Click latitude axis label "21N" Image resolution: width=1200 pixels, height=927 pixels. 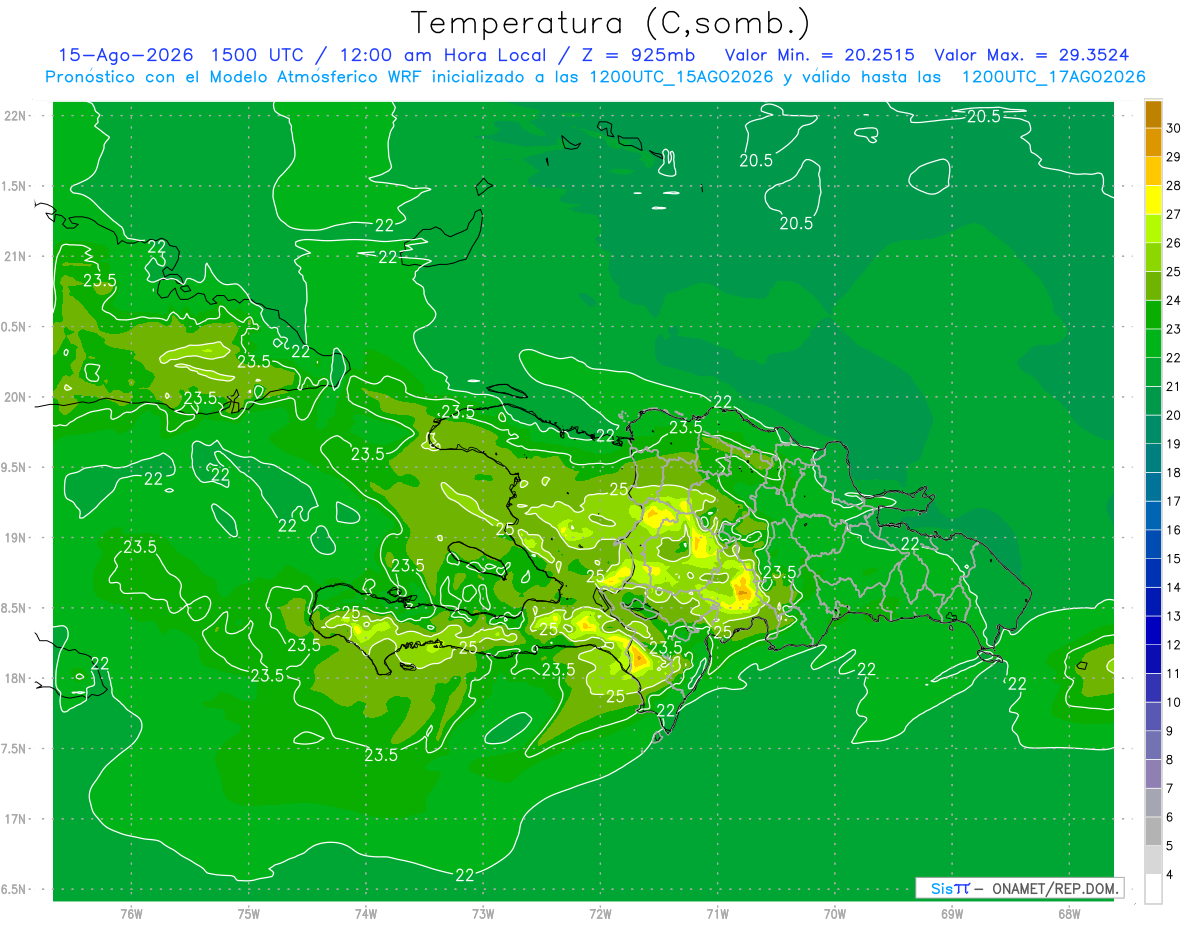coord(15,256)
